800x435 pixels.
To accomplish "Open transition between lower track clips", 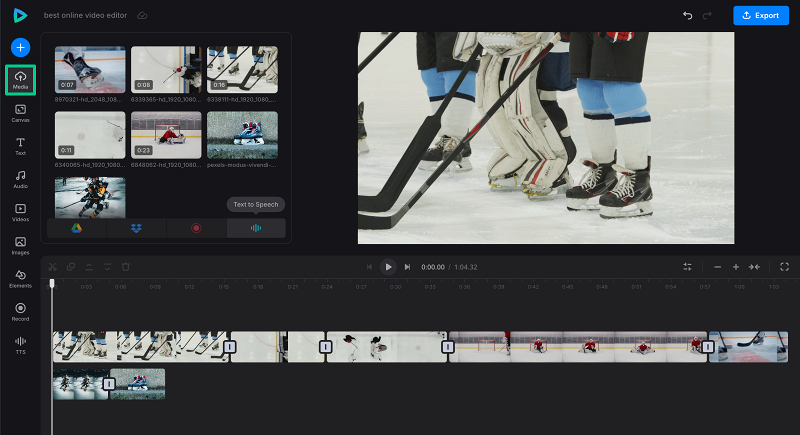I will pyautogui.click(x=109, y=383).
